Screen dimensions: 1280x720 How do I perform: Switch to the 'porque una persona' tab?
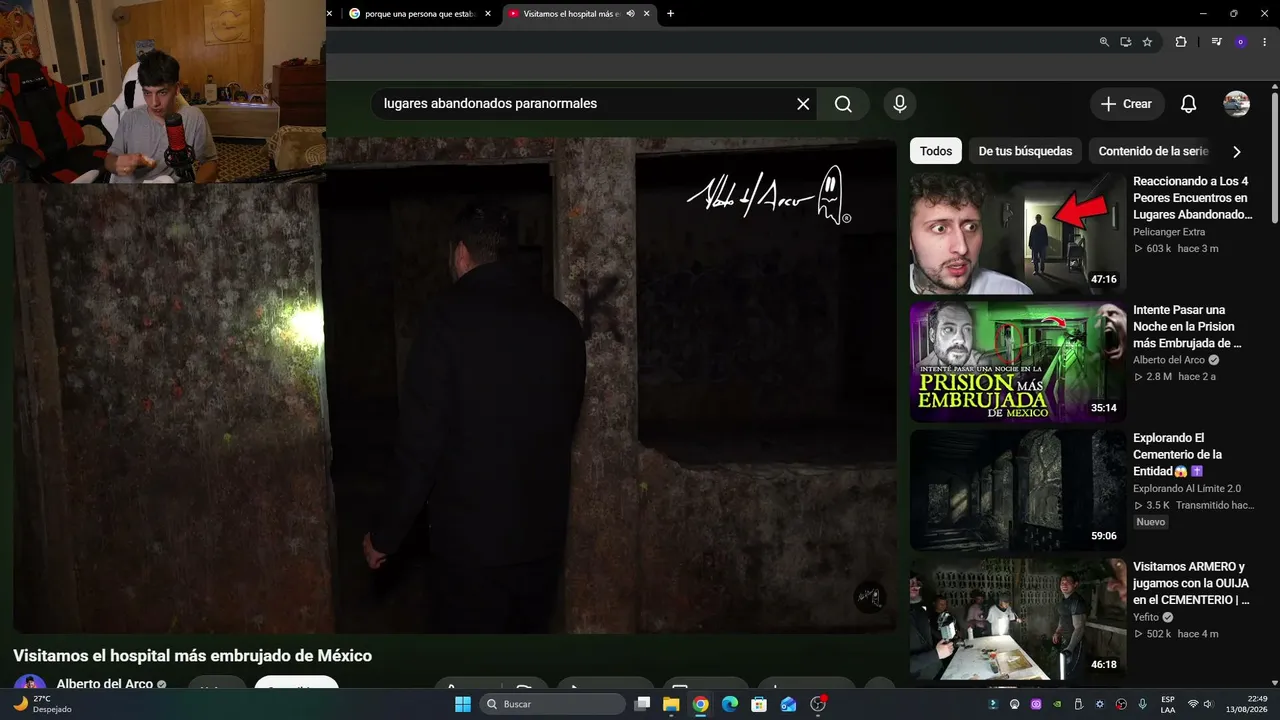tap(418, 13)
